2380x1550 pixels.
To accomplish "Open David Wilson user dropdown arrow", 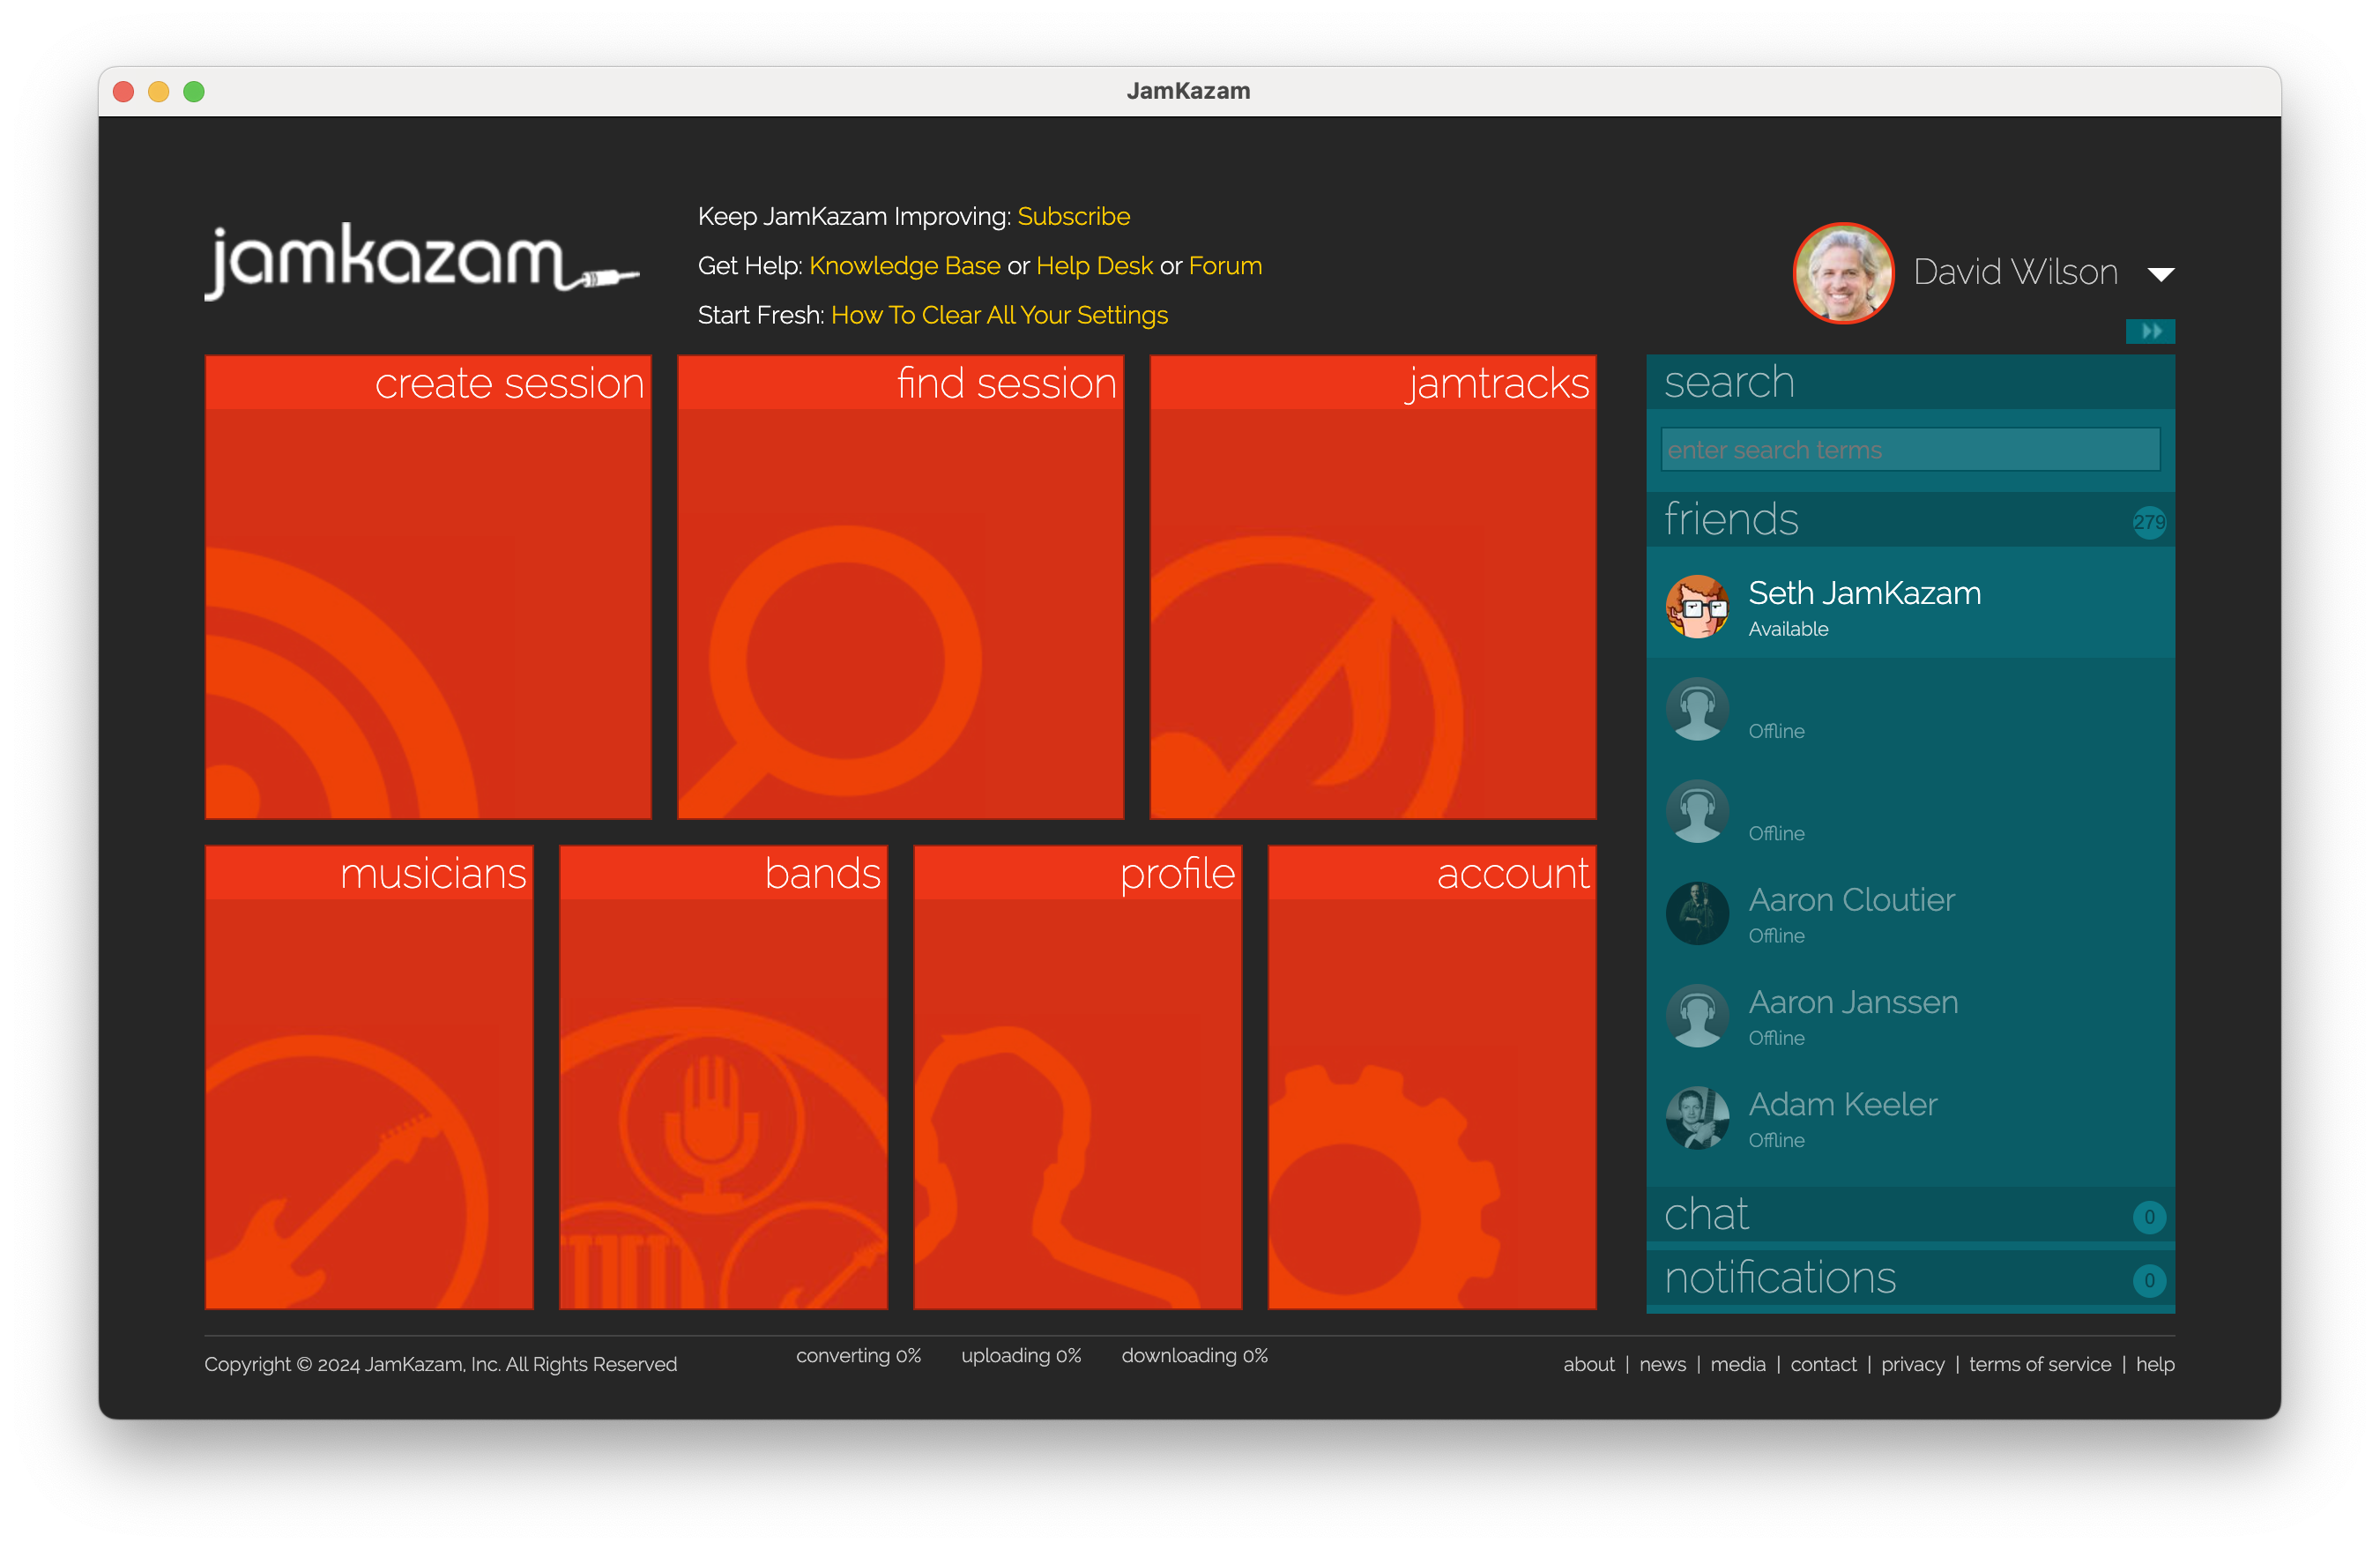I will 2160,274.
